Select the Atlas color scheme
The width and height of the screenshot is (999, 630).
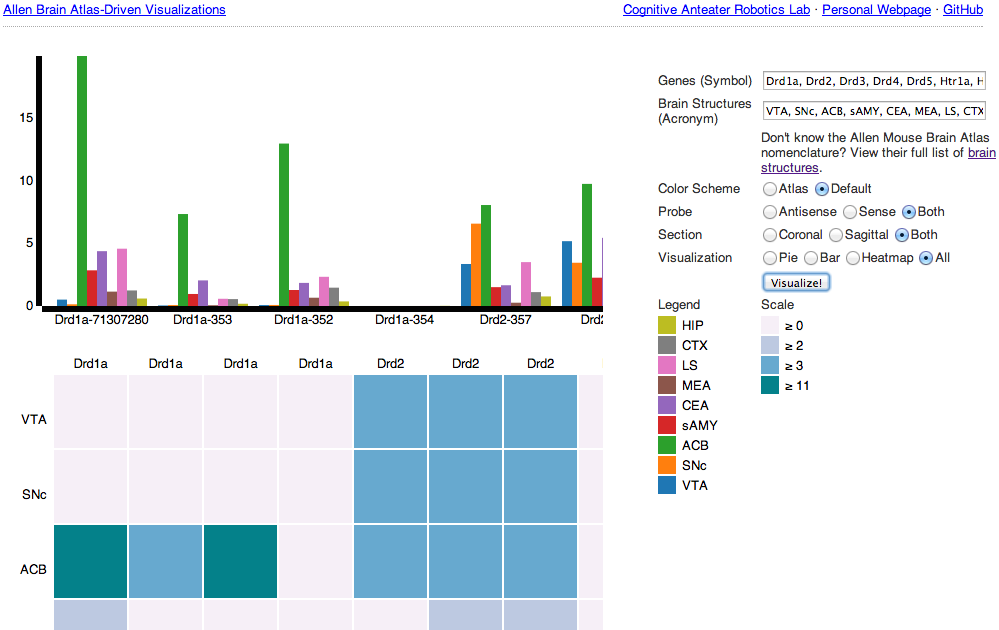click(770, 189)
